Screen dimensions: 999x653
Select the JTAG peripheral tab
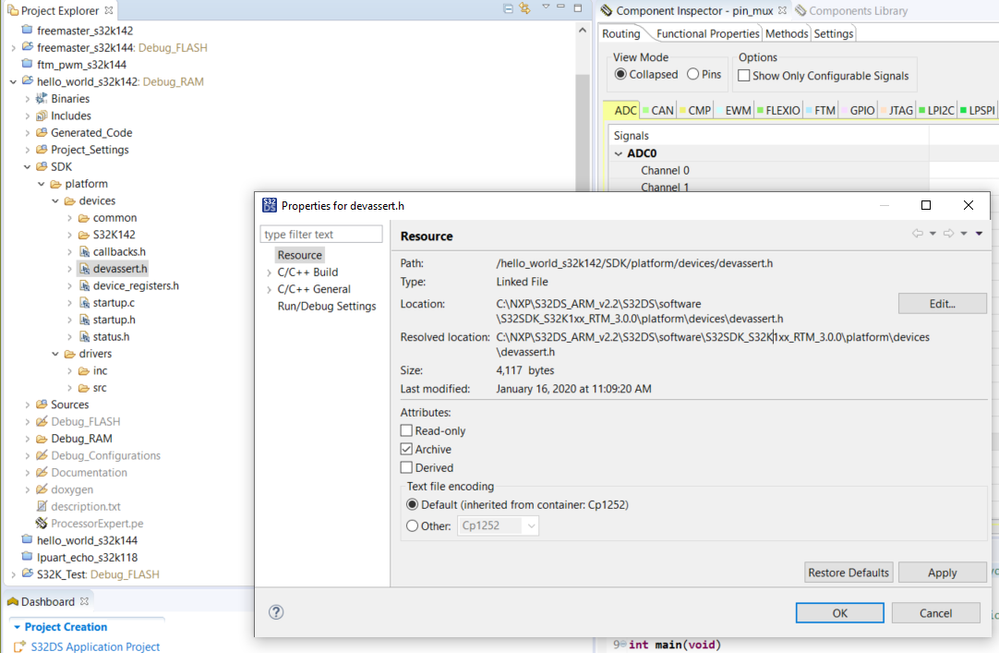897,110
